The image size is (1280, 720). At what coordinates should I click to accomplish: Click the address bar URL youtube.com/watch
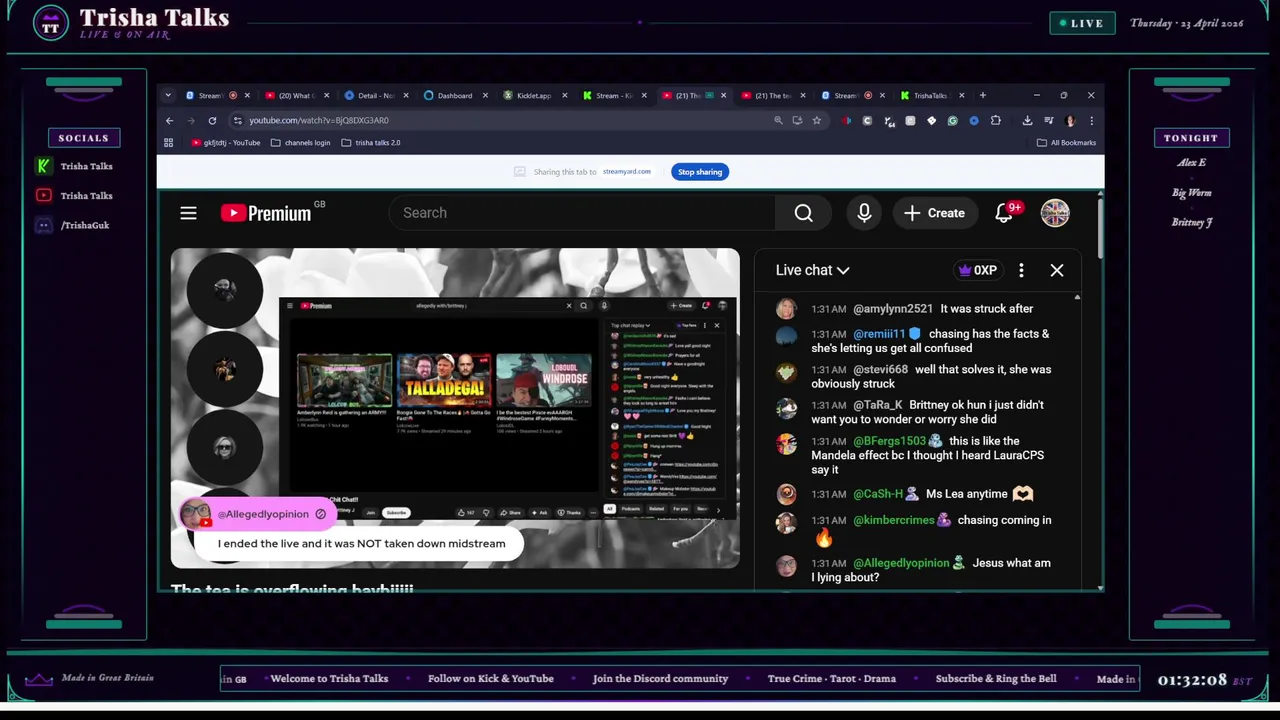click(x=319, y=120)
